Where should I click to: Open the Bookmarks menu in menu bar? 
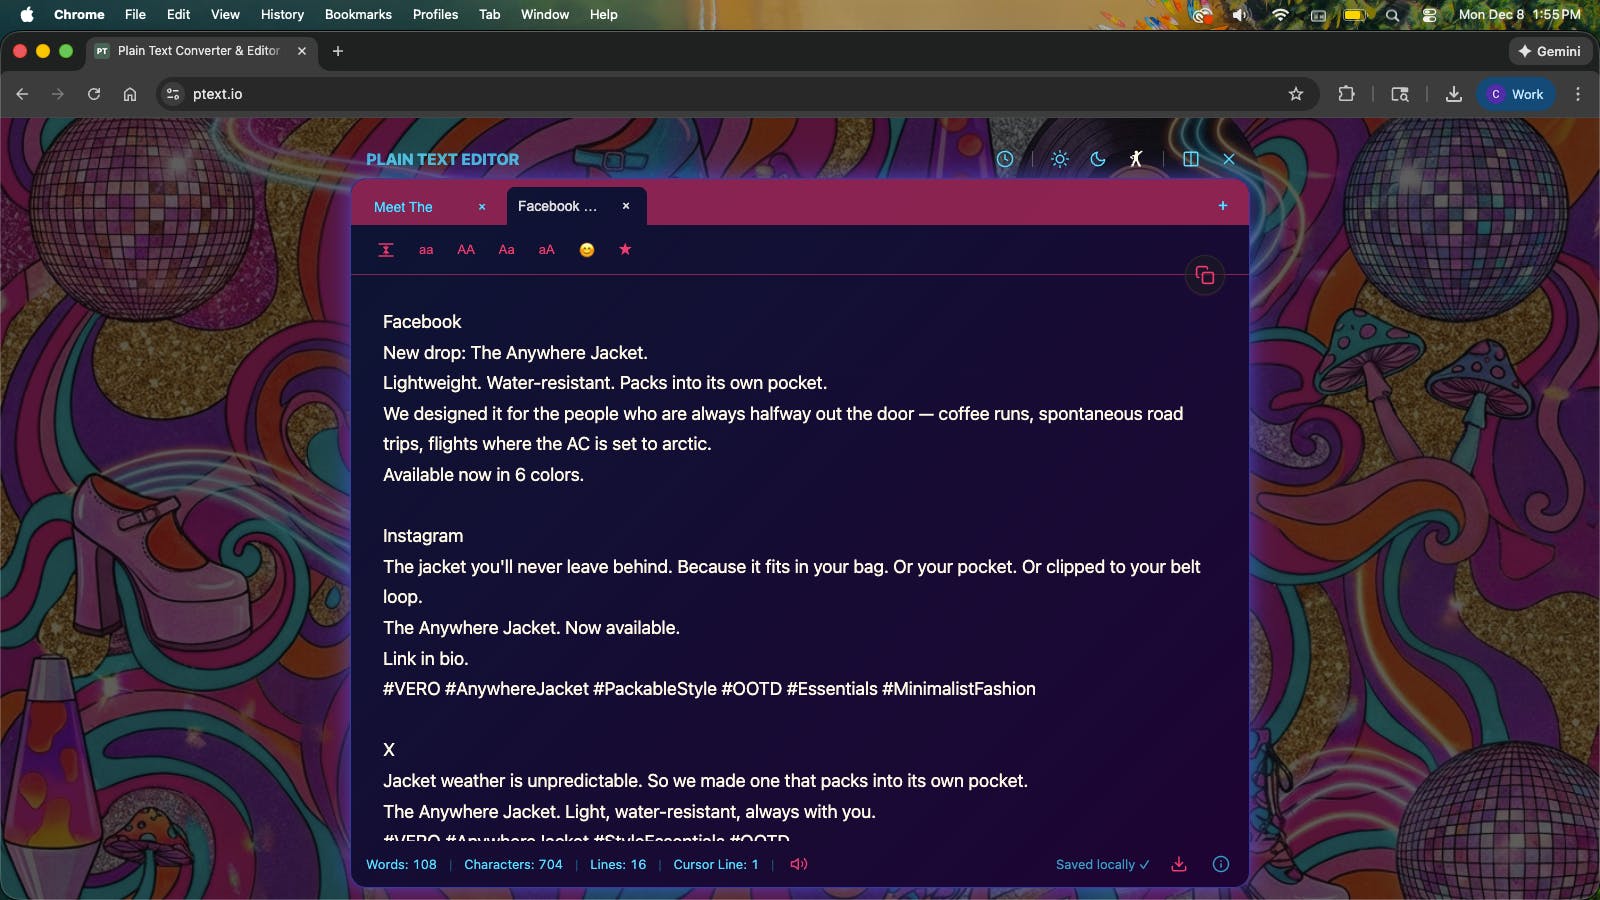point(358,14)
